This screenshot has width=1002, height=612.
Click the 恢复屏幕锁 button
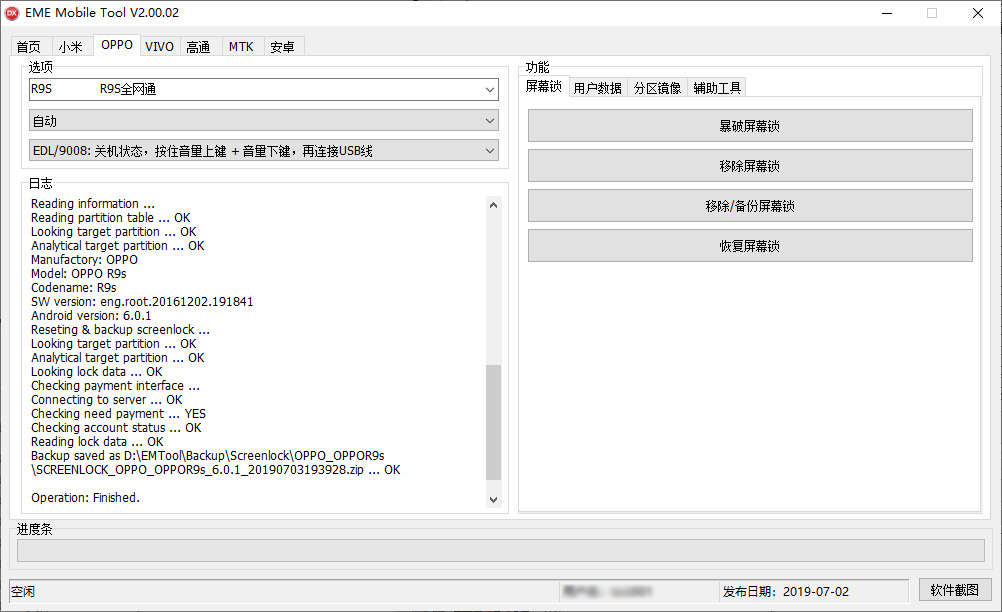click(x=750, y=246)
